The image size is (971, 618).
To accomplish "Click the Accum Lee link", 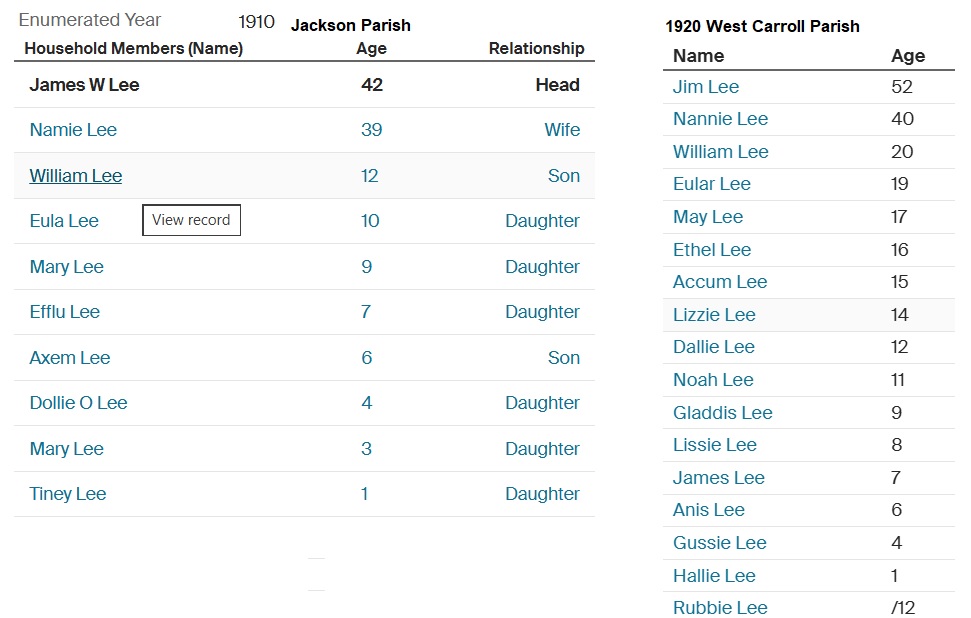I will (x=720, y=282).
